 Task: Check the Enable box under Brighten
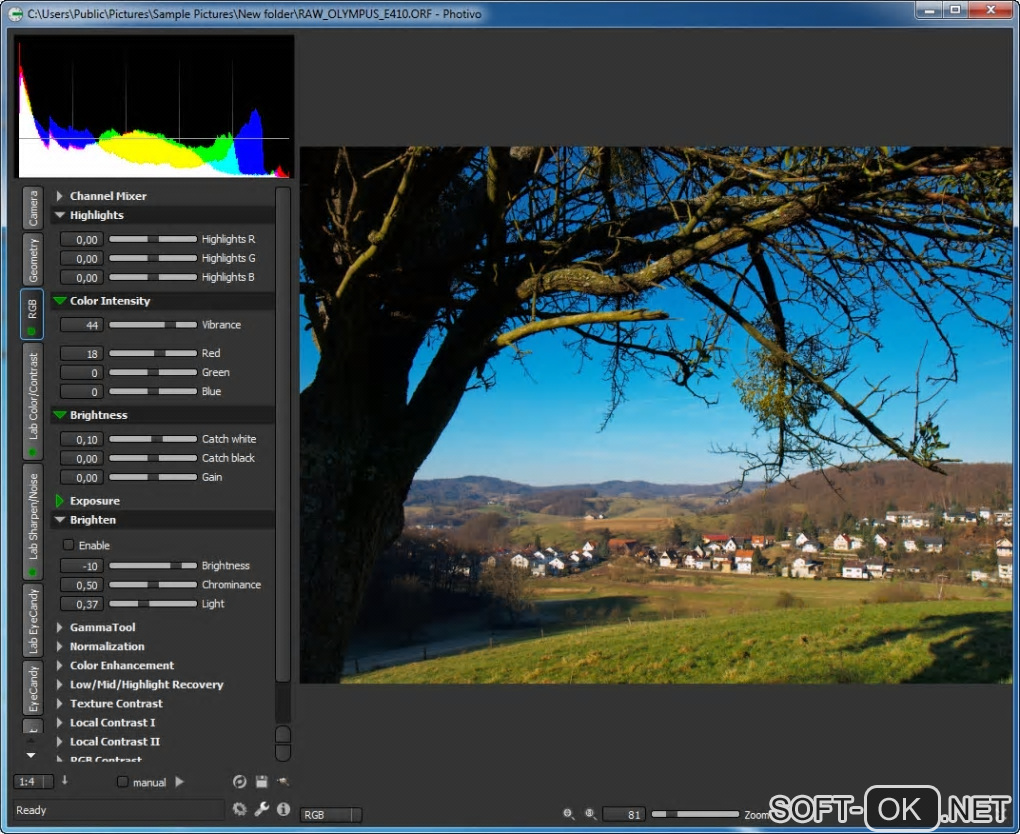[68, 545]
